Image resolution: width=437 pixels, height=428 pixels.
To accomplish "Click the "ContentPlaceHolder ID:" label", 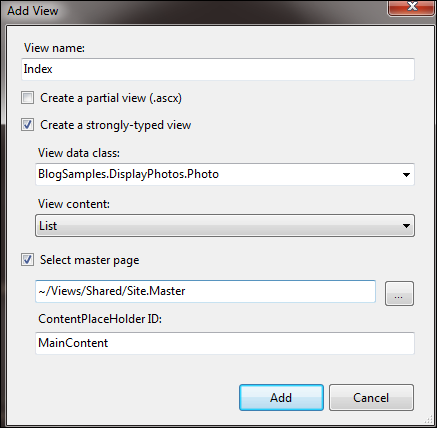I will 100,319.
